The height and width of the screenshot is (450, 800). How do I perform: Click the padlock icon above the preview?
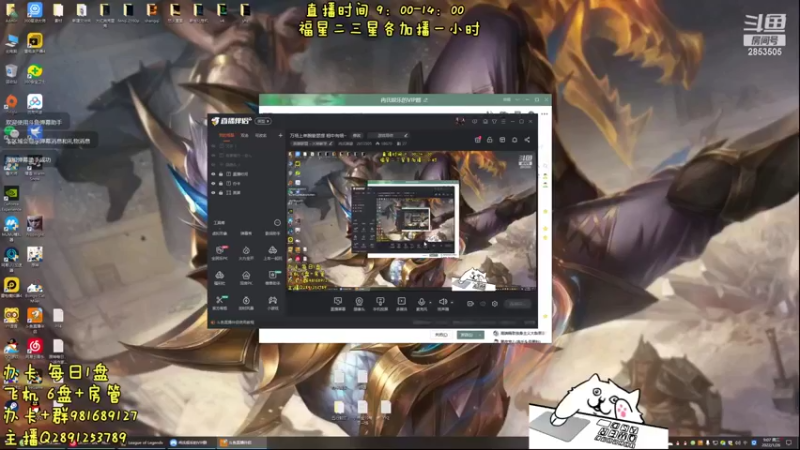point(490,140)
